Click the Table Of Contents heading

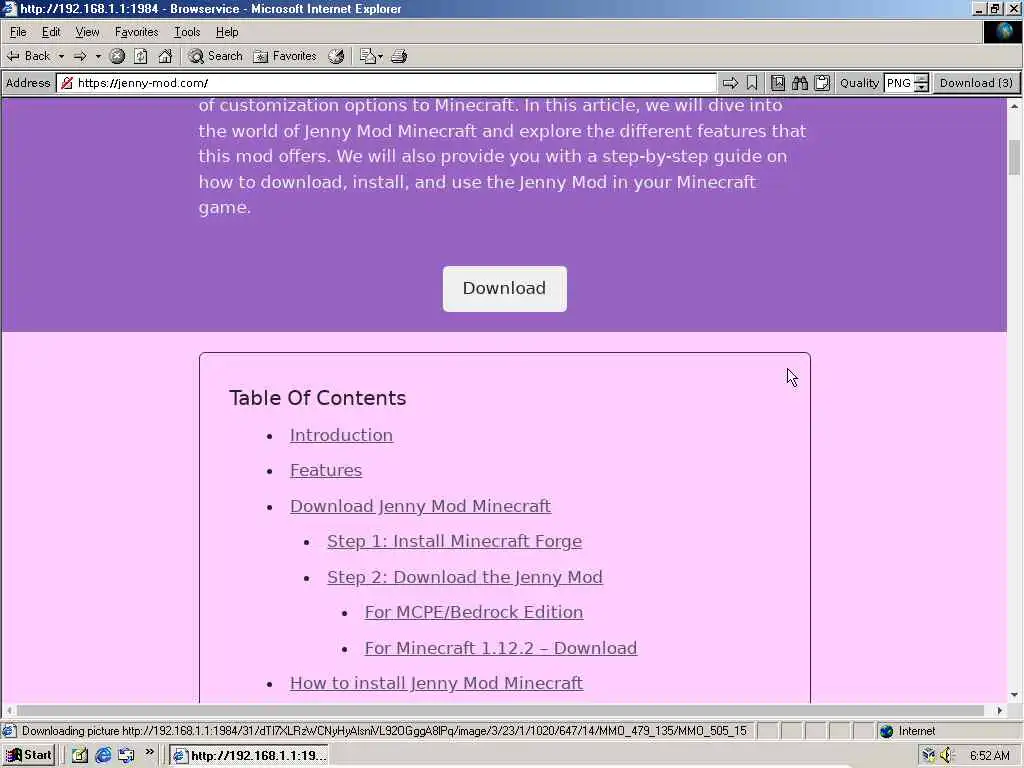point(317,398)
